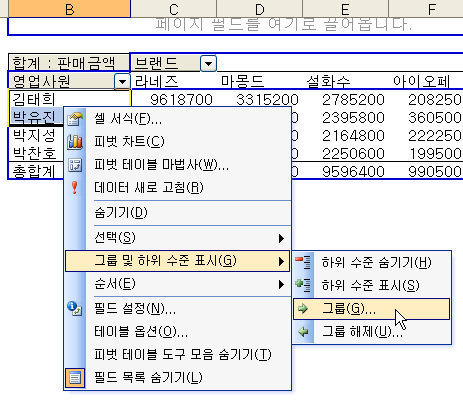Choose 데이터 새로 고침(R)
The width and height of the screenshot is (463, 402).
pos(178,188)
